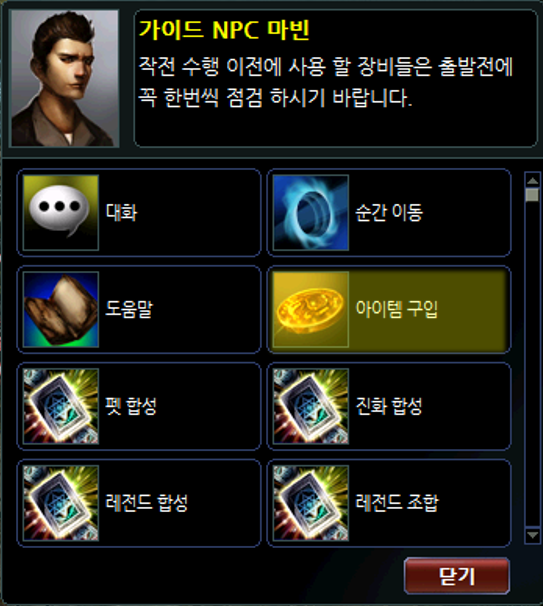Select the highlighted 아이템 구입 label
543x606 pixels.
[397, 309]
